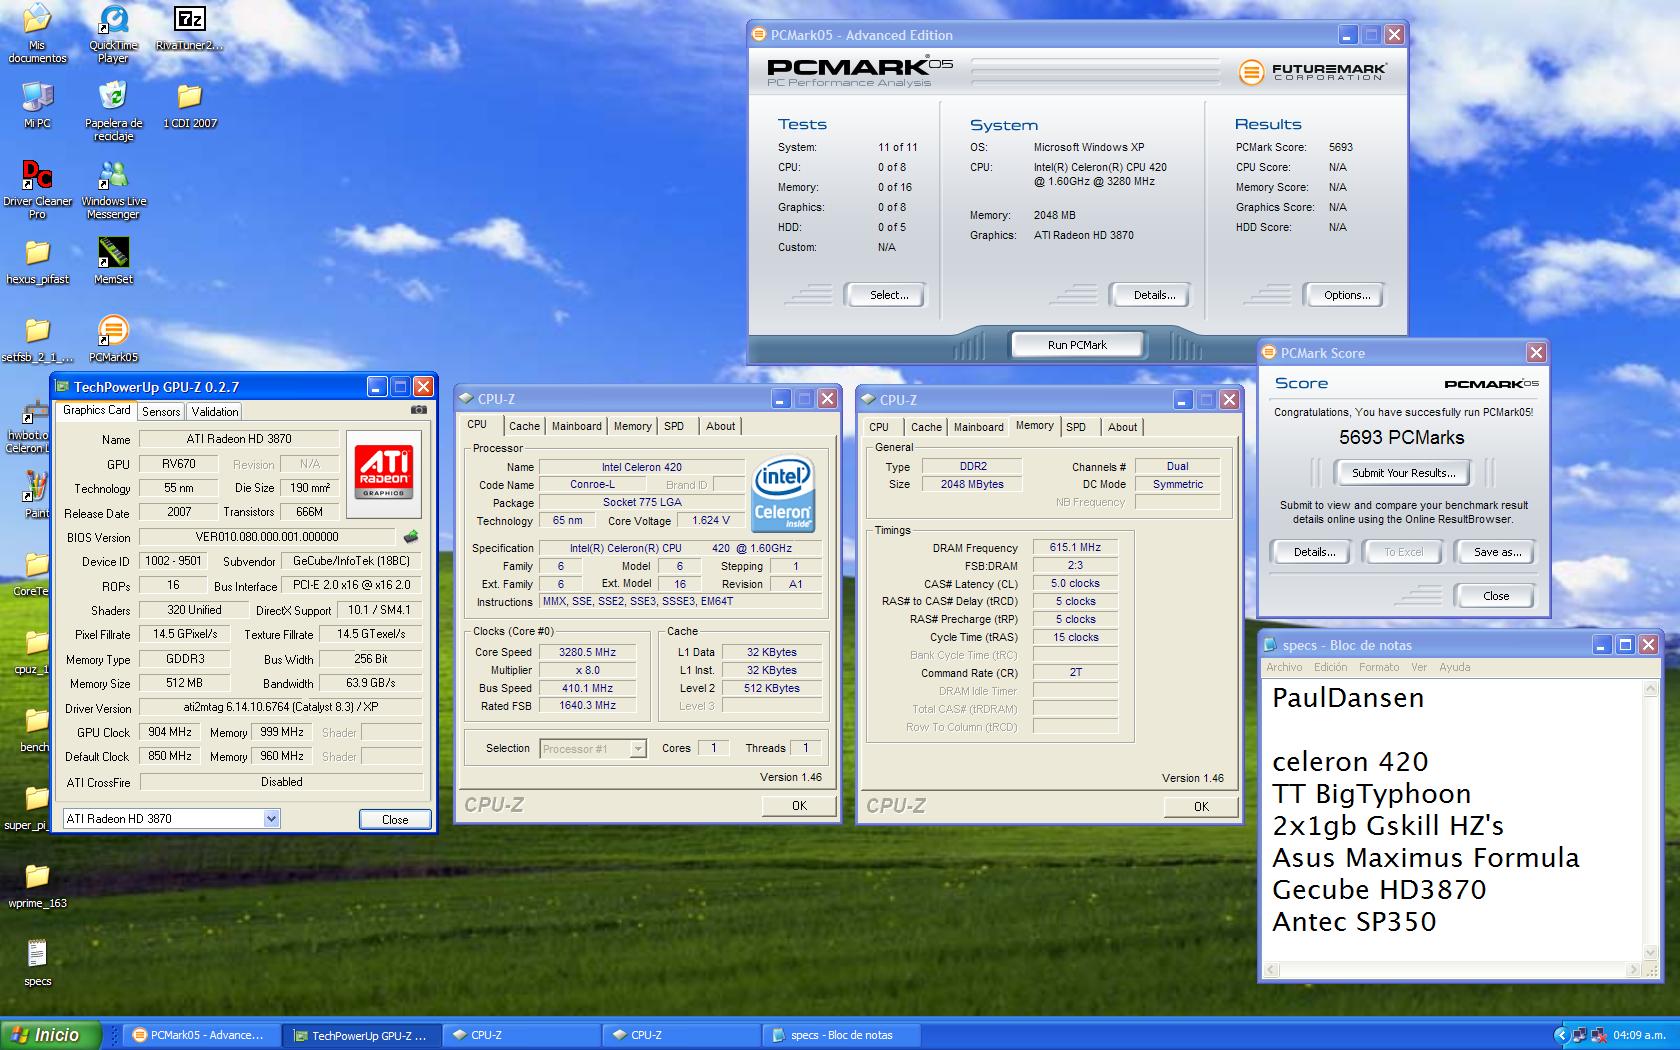Click the ATI Radeon logo in GPU-Z
Viewport: 1680px width, 1050px height.
tap(384, 473)
